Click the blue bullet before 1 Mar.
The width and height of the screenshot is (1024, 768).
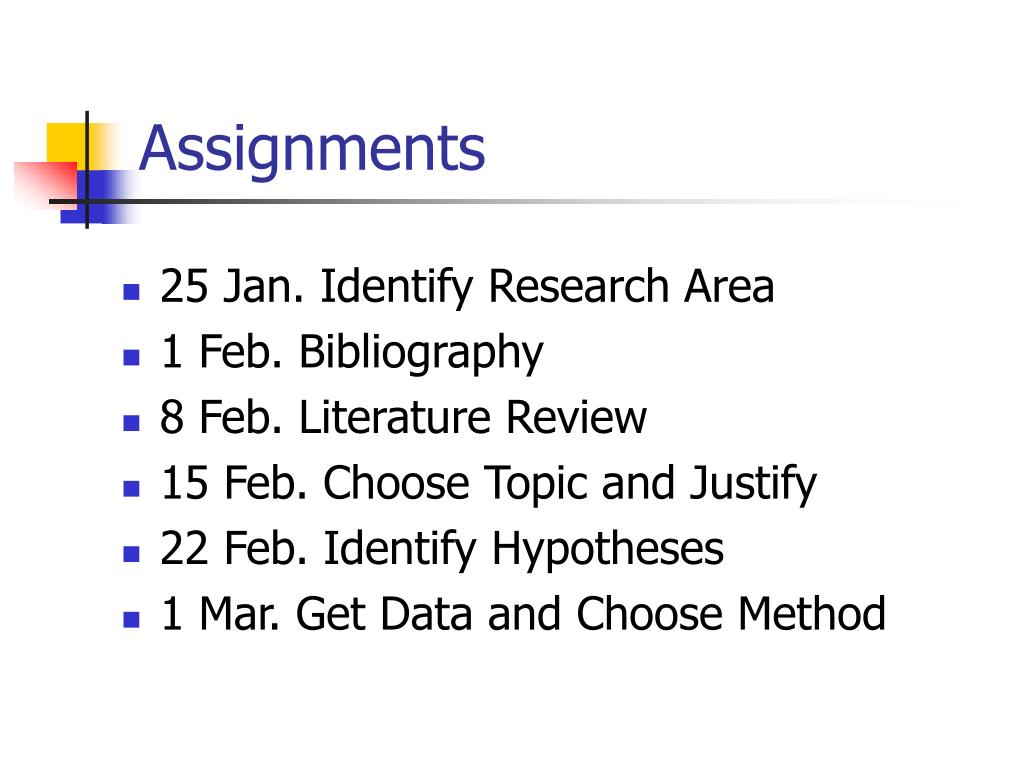(x=131, y=619)
